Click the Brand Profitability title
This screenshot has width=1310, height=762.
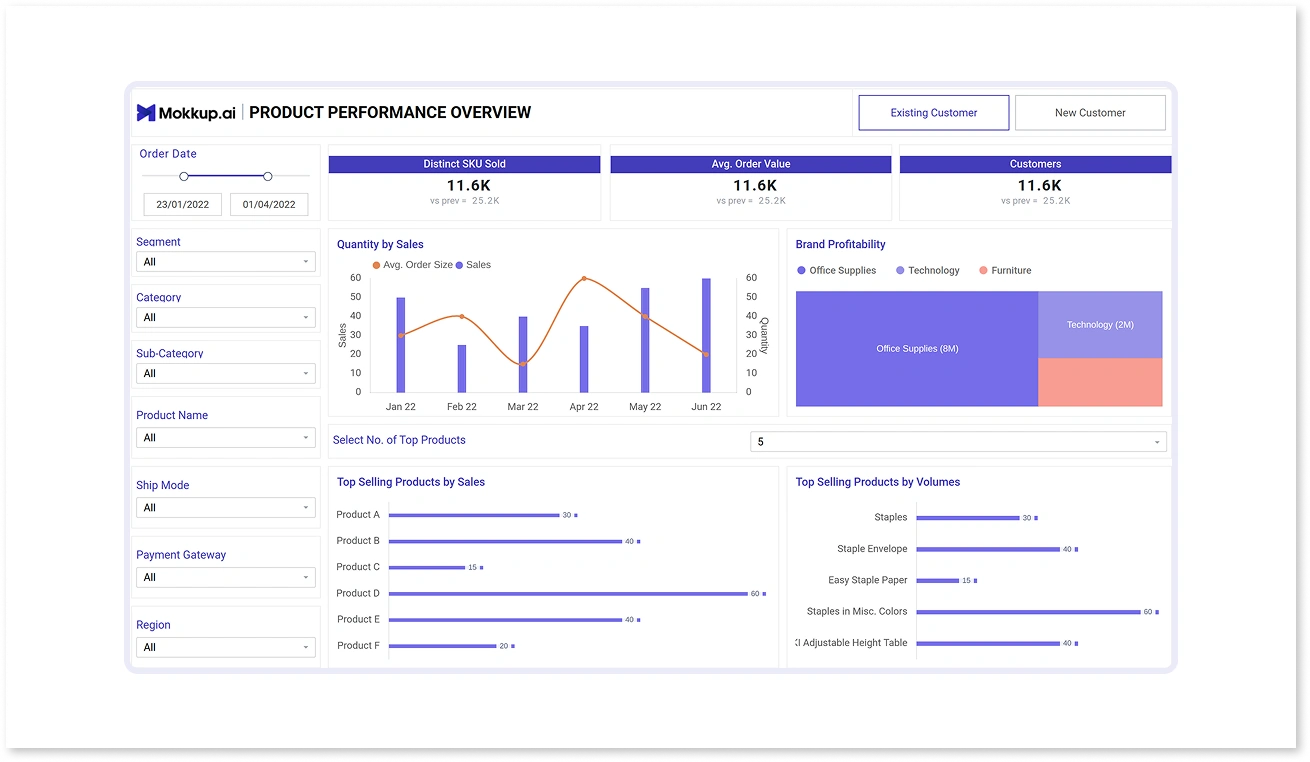pos(840,244)
